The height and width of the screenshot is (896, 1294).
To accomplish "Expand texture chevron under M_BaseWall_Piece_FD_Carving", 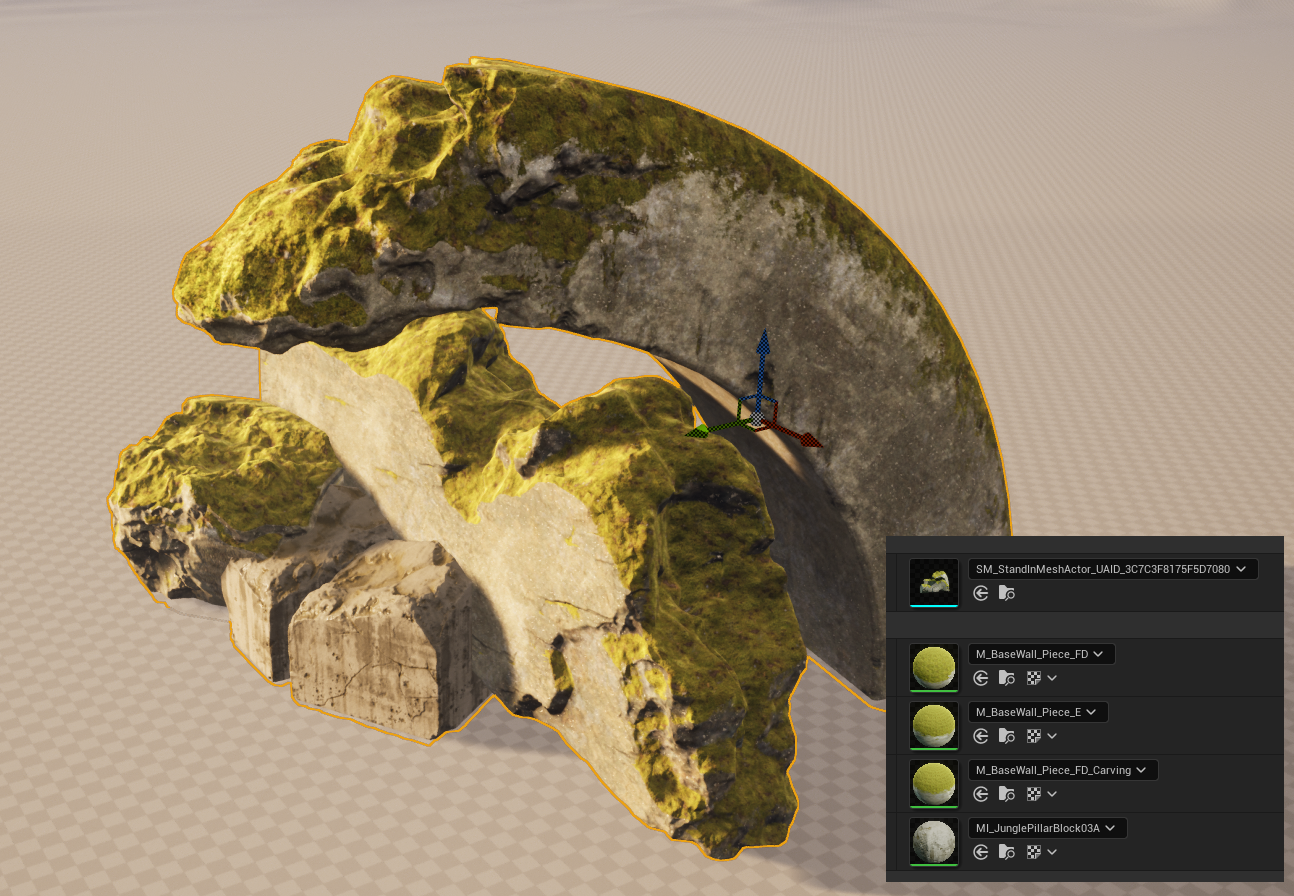I will 1052,794.
